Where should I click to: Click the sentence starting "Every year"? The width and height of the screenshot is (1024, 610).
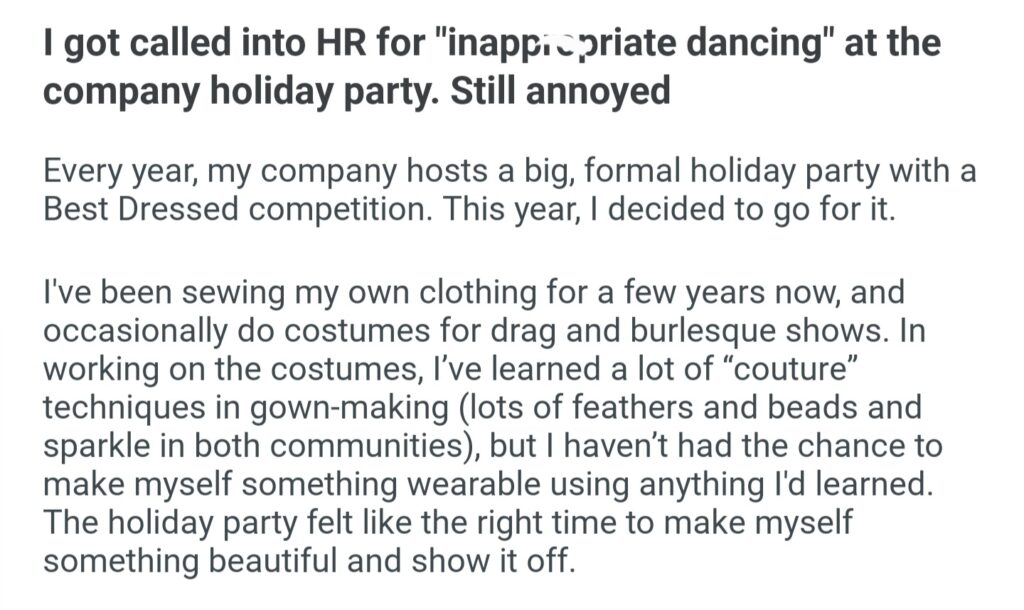(x=510, y=172)
